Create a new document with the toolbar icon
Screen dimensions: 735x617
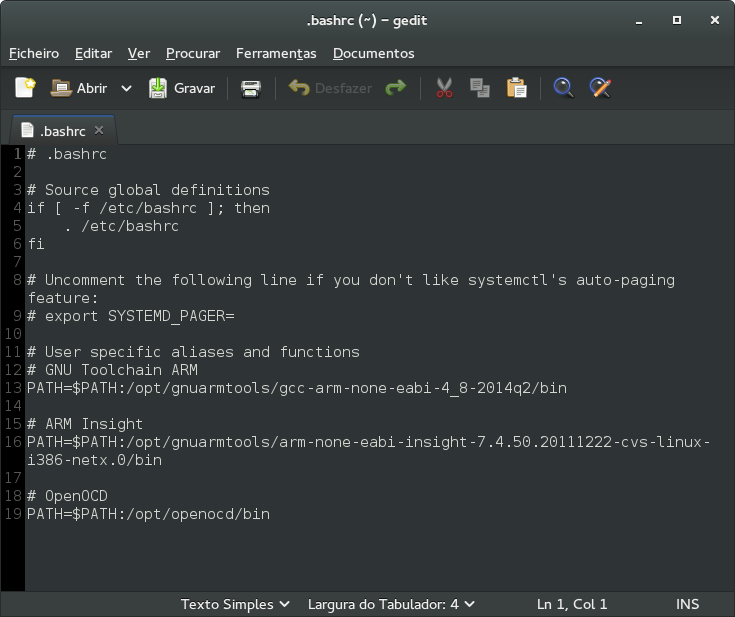(x=25, y=88)
